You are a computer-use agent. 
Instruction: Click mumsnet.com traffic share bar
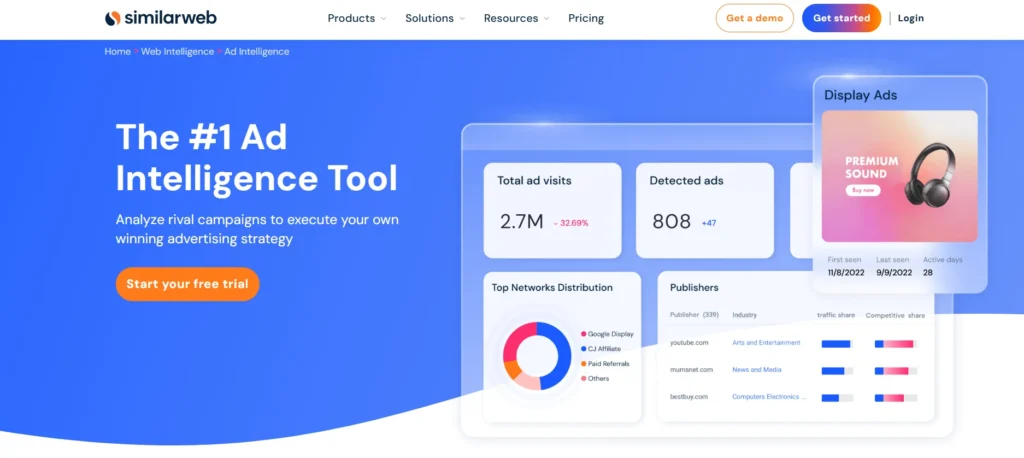click(837, 371)
